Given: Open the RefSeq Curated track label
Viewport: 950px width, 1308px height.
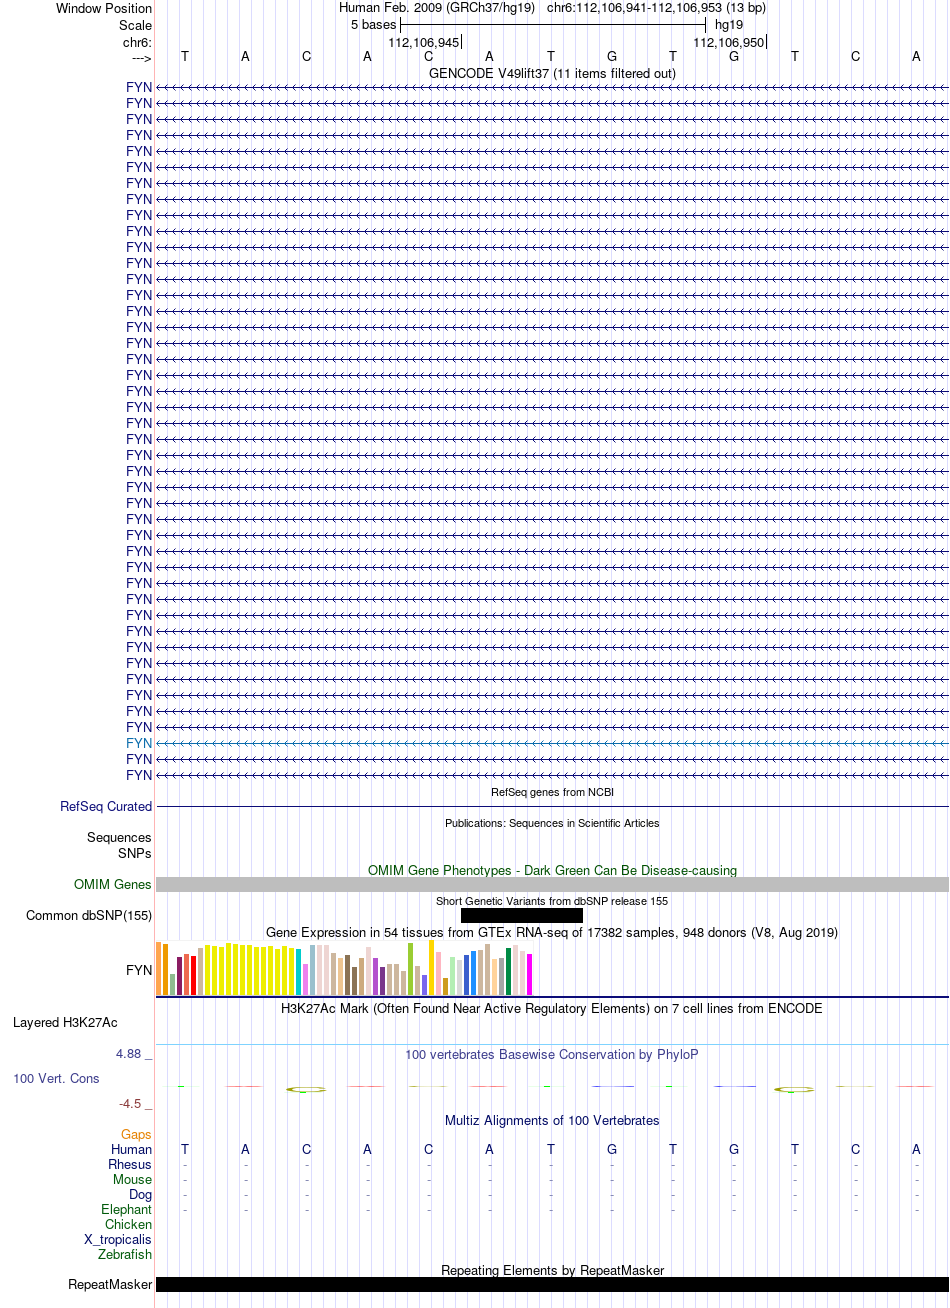Looking at the screenshot, I should pos(106,806).
